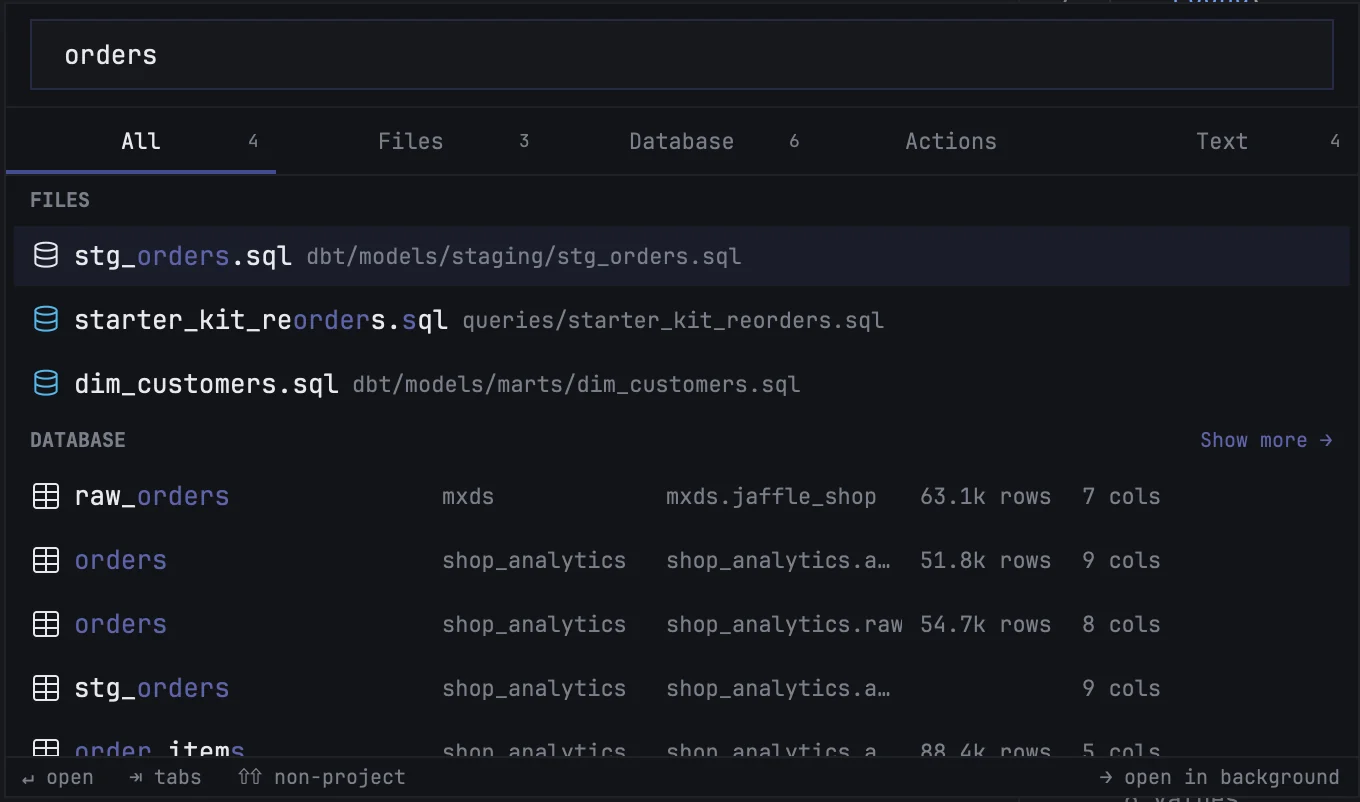Viewport: 1360px width, 802px height.
Task: Focus the search field containing orders
Action: tap(682, 54)
